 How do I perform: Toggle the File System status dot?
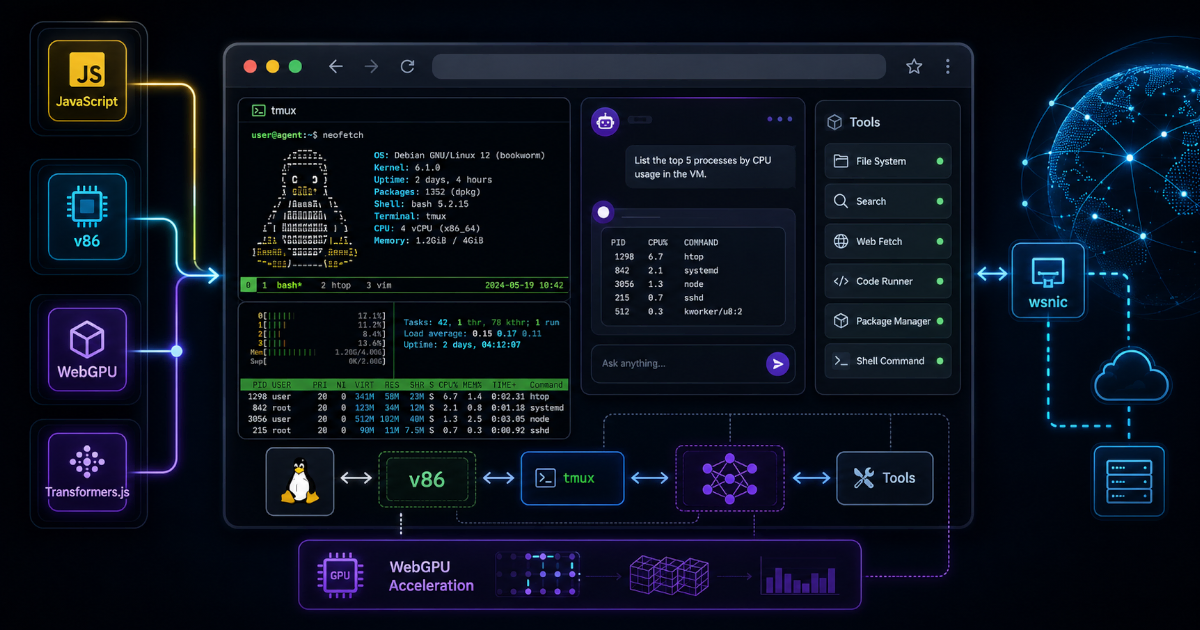pos(939,161)
